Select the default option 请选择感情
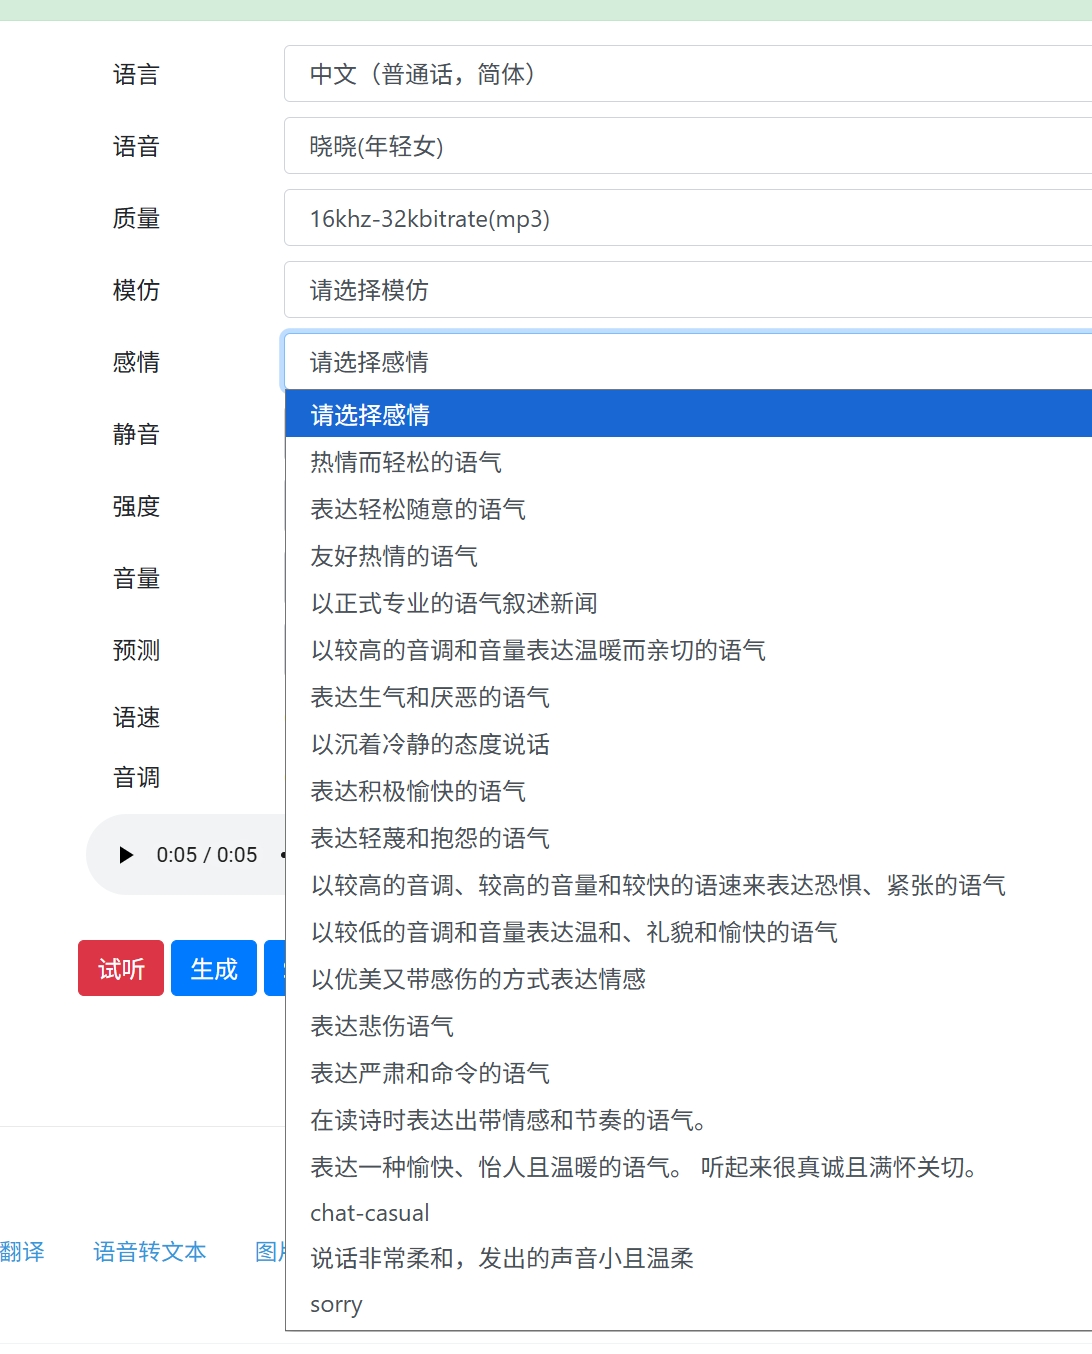This screenshot has width=1092, height=1354. pos(688,413)
